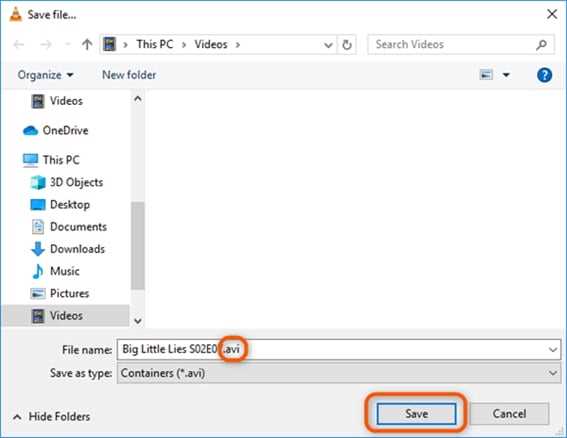Expand the Save as type dropdown
The image size is (567, 438).
[553, 373]
